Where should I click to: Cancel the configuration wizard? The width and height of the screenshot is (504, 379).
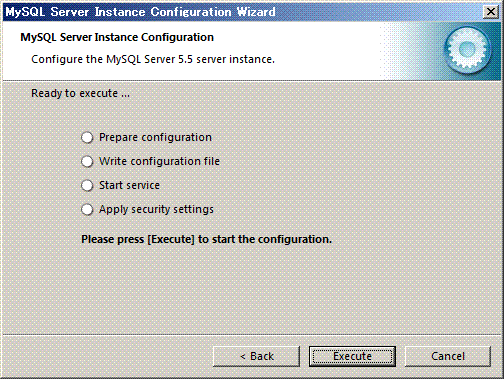(x=448, y=356)
